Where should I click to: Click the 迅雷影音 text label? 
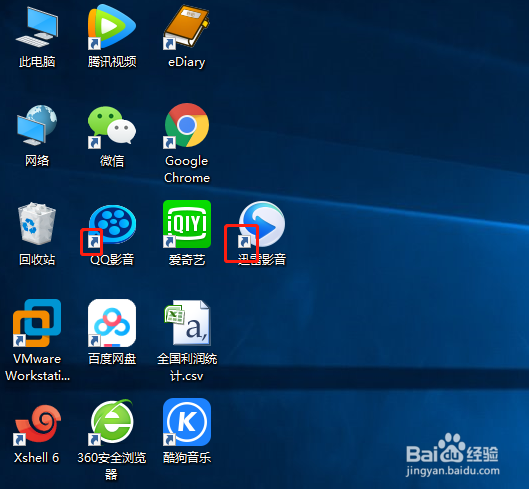click(262, 260)
